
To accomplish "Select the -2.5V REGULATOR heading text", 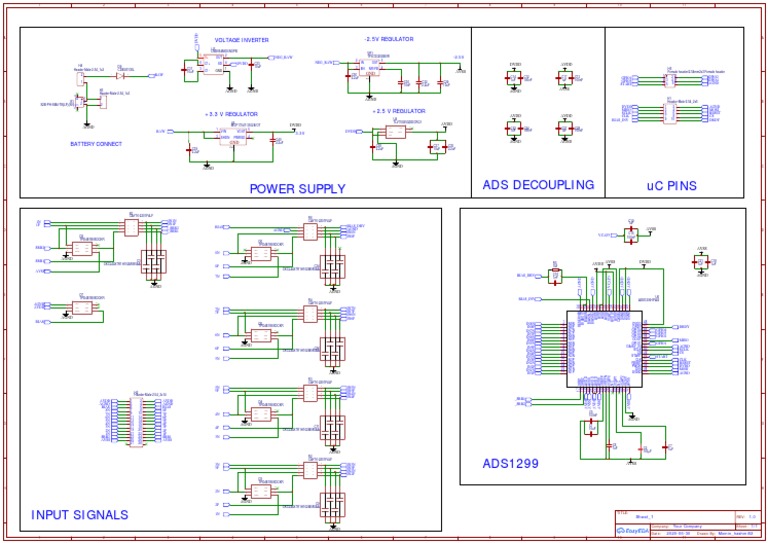I will (x=388, y=39).
